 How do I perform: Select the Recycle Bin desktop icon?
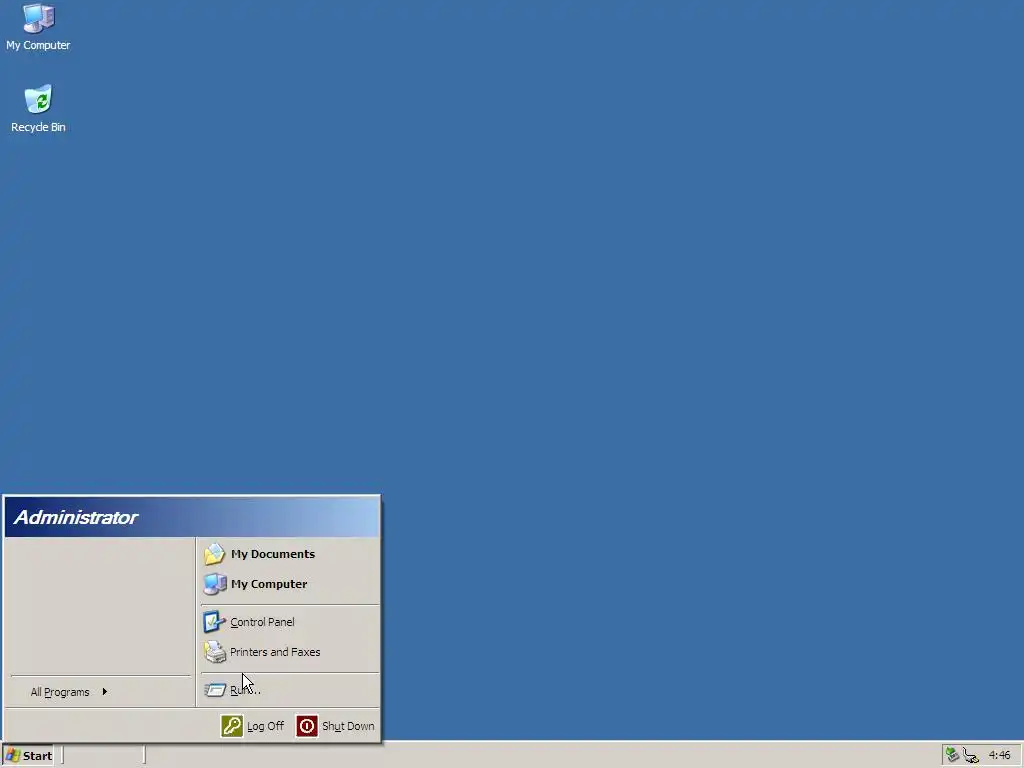38,109
